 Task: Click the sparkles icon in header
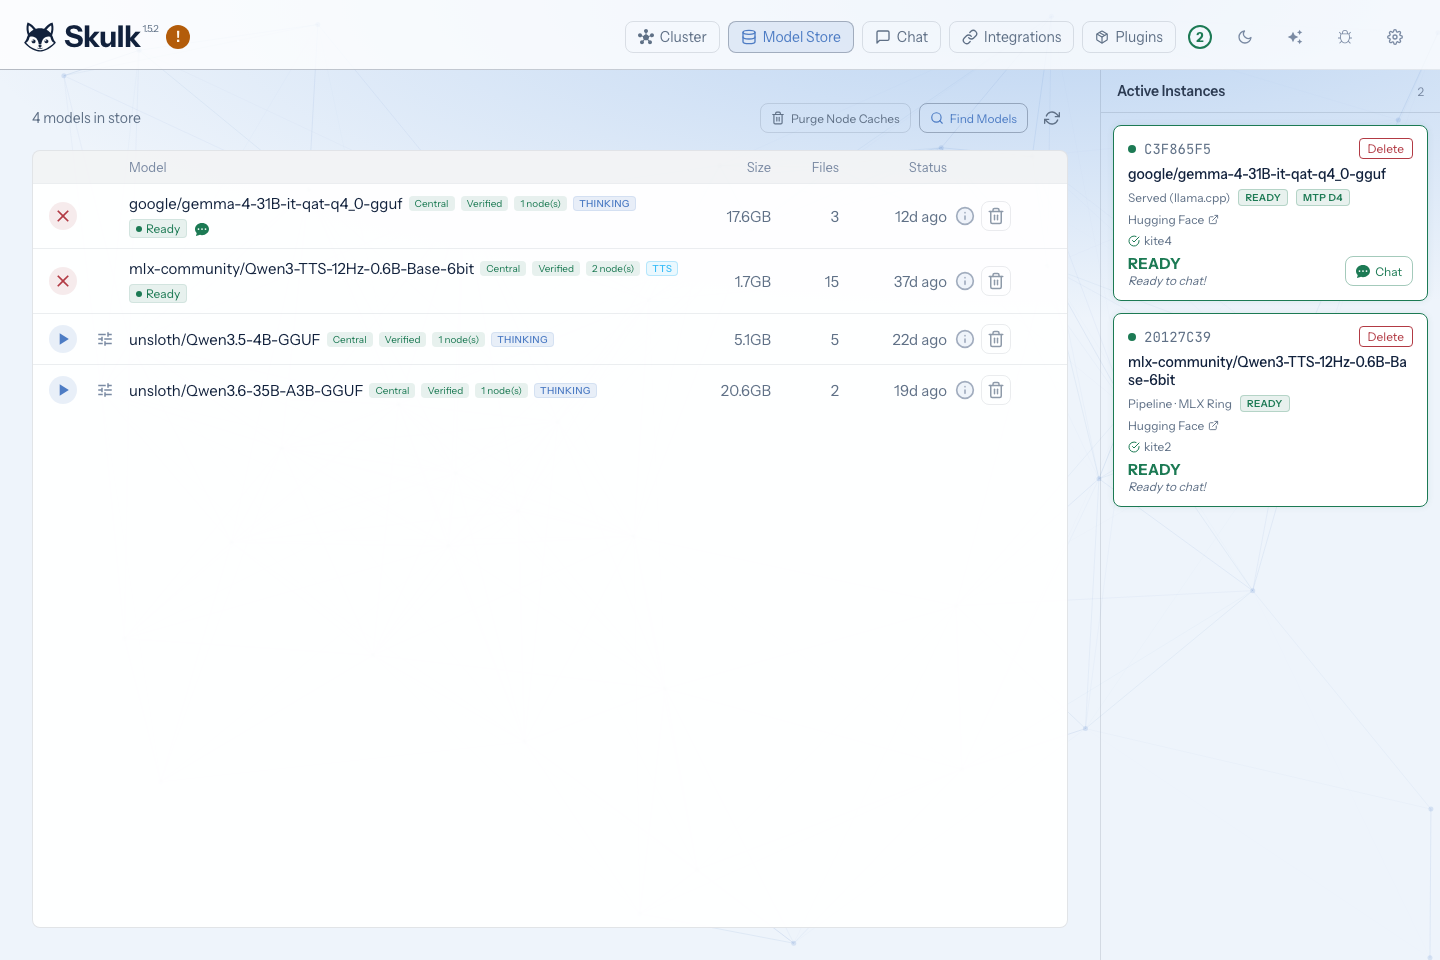coord(1295,37)
